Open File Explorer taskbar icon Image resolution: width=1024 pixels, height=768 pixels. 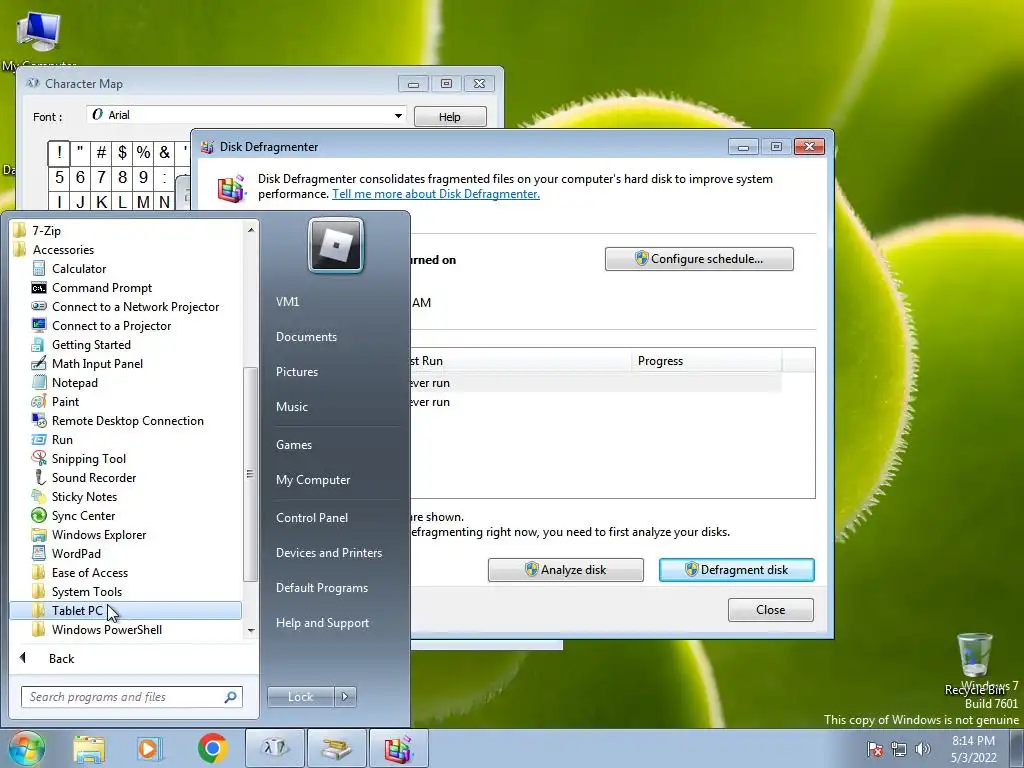[89, 748]
